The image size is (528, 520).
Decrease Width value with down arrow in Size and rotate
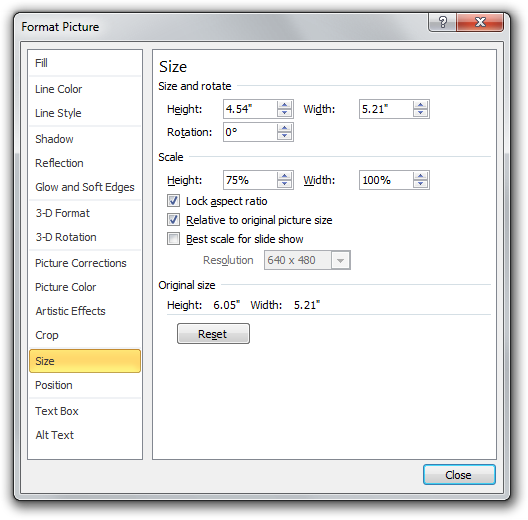click(x=420, y=113)
